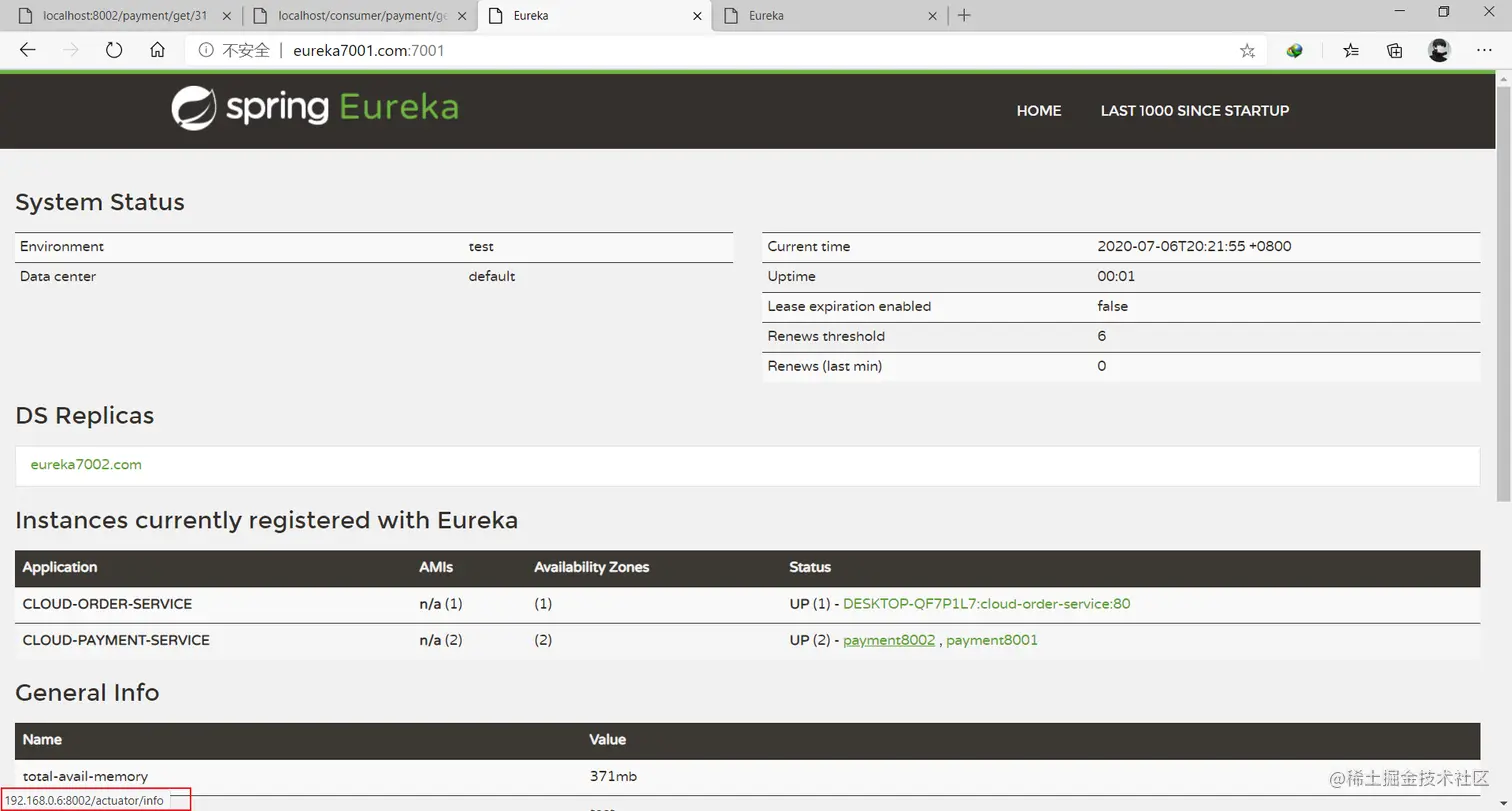Click the Renews threshold value 6
The image size is (1512, 811).
pos(1101,336)
